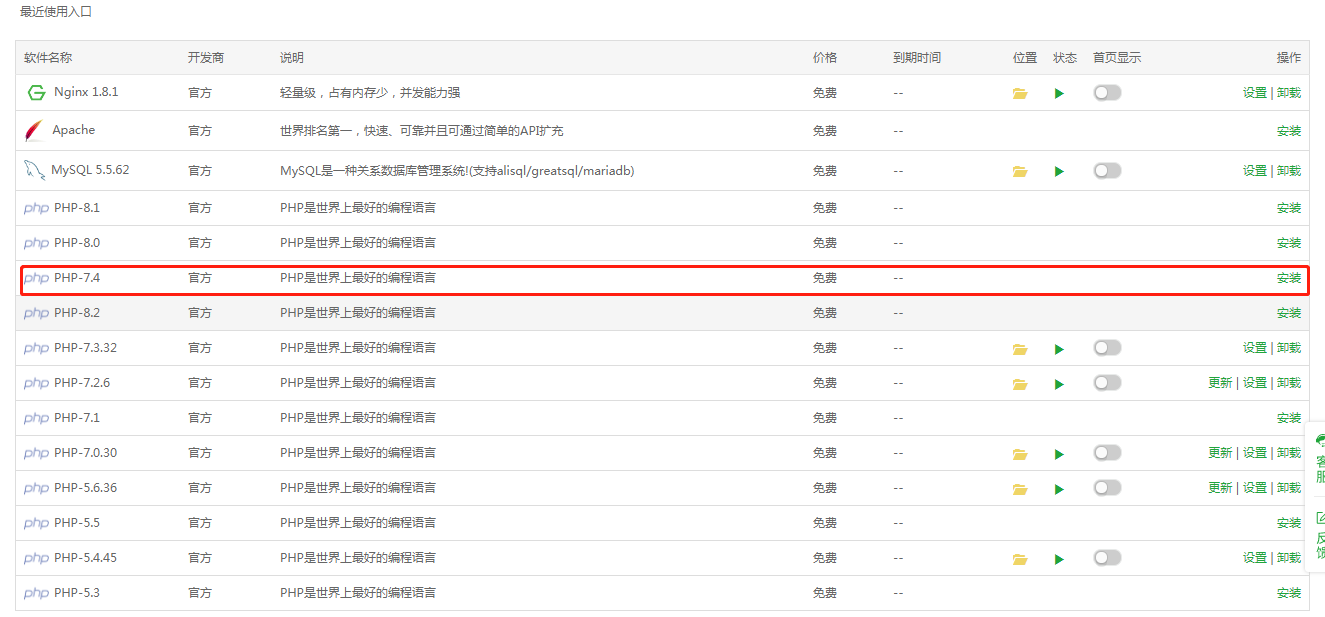This screenshot has width=1325, height=617.
Task: Click the MySQL 5.5.62 green status play icon
Action: tap(1059, 172)
